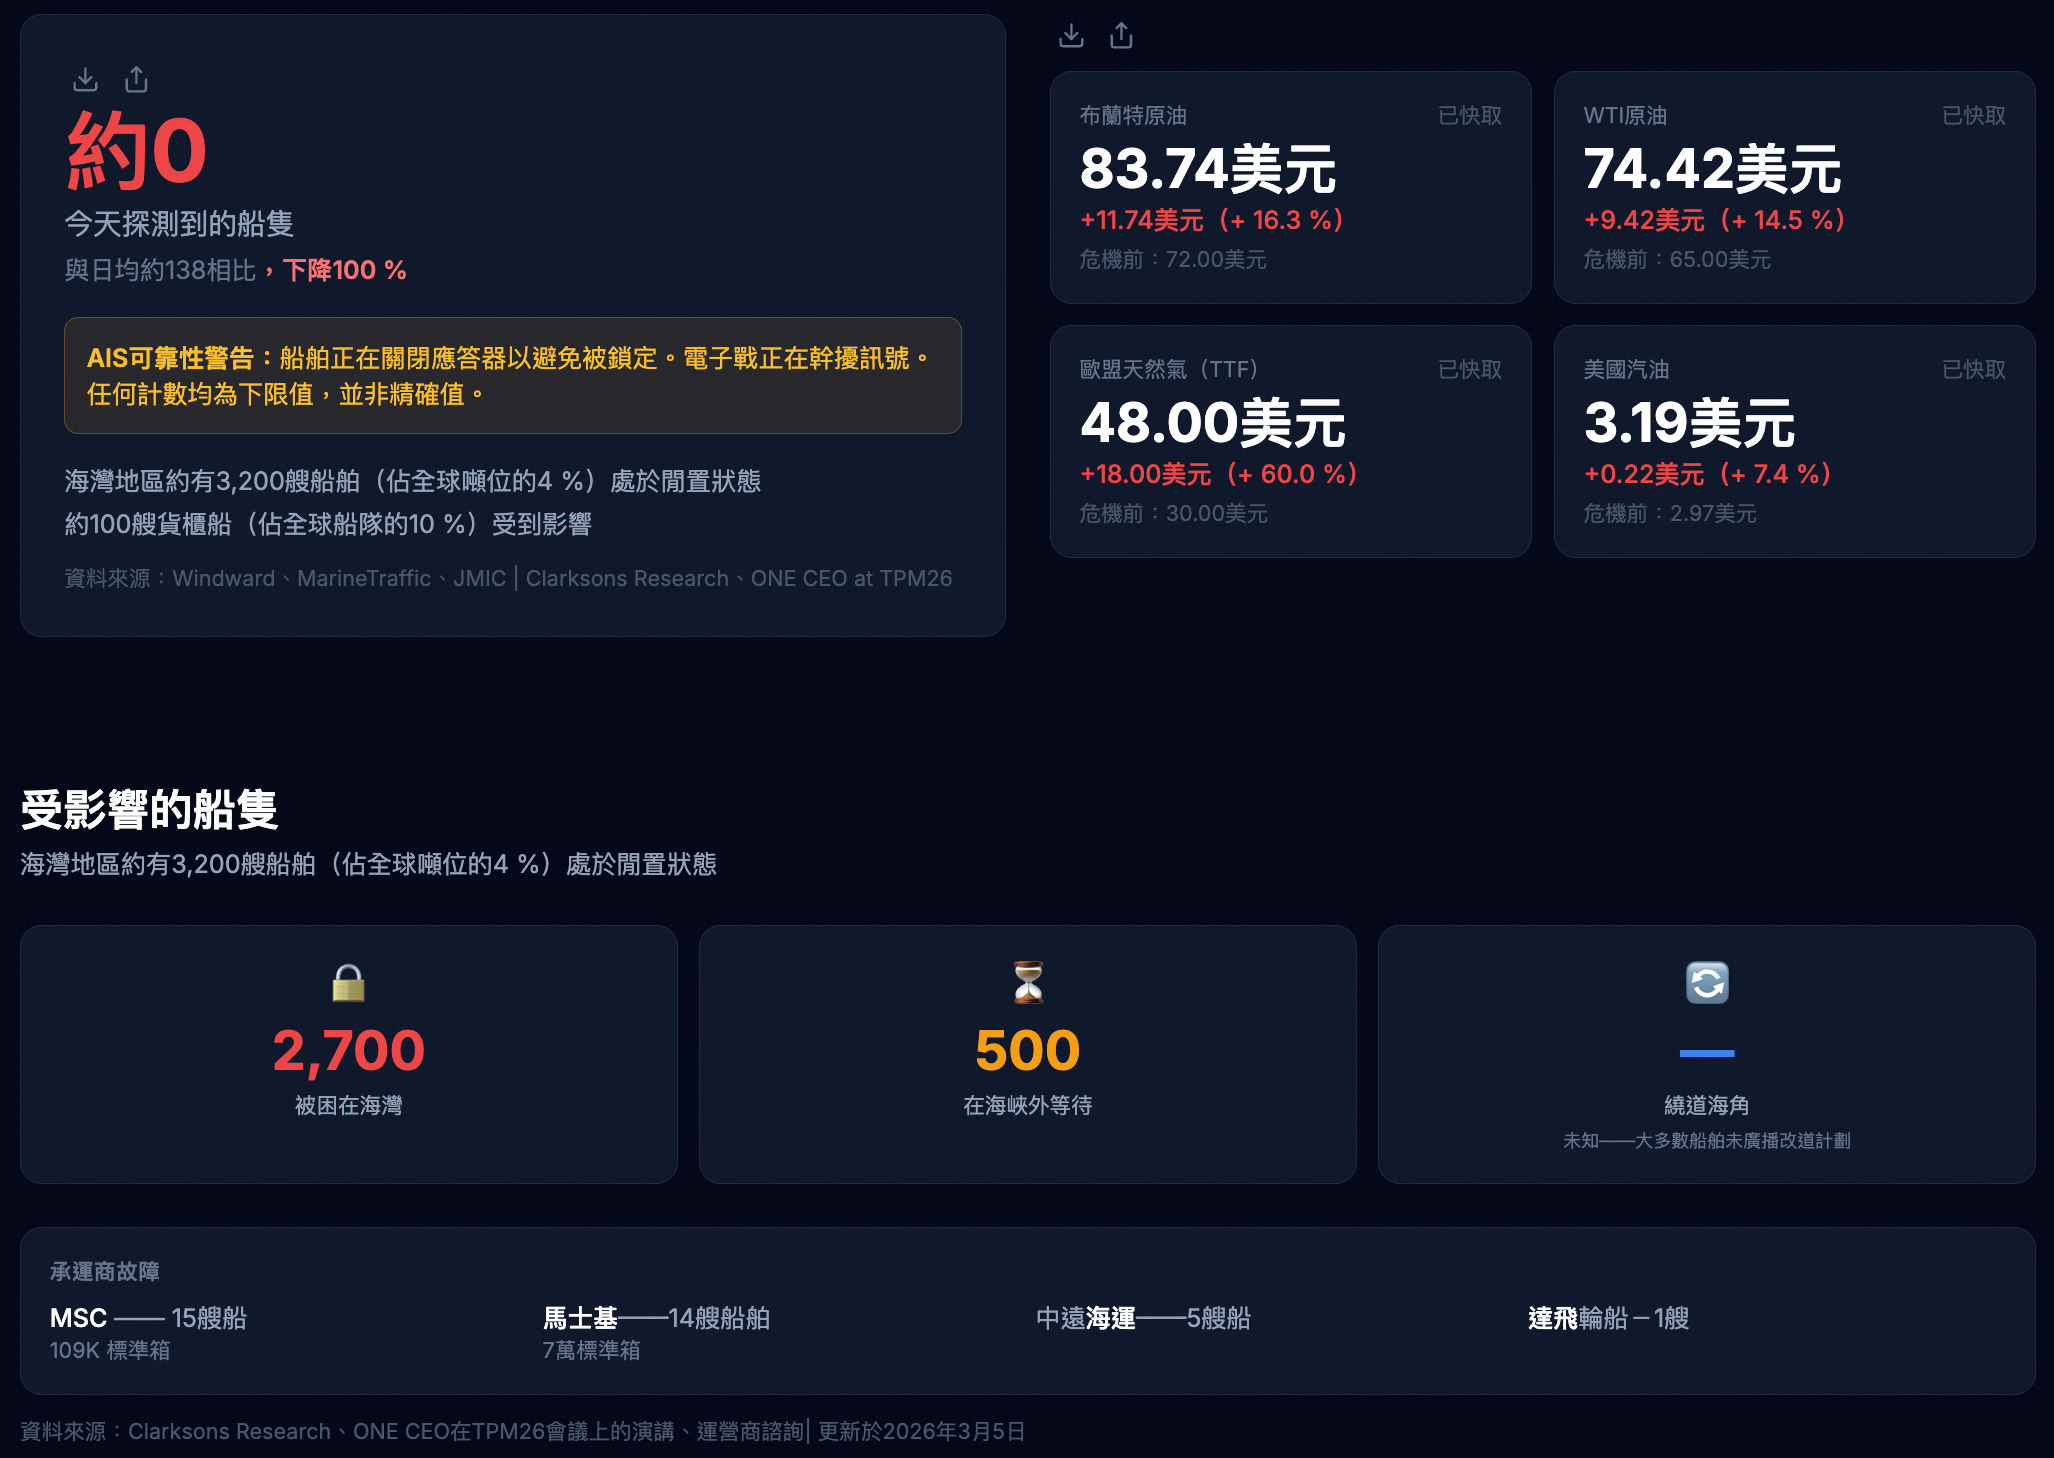This screenshot has width=2054, height=1458.
Task: Click the blue dash under refresh icon
Action: coord(1707,1053)
